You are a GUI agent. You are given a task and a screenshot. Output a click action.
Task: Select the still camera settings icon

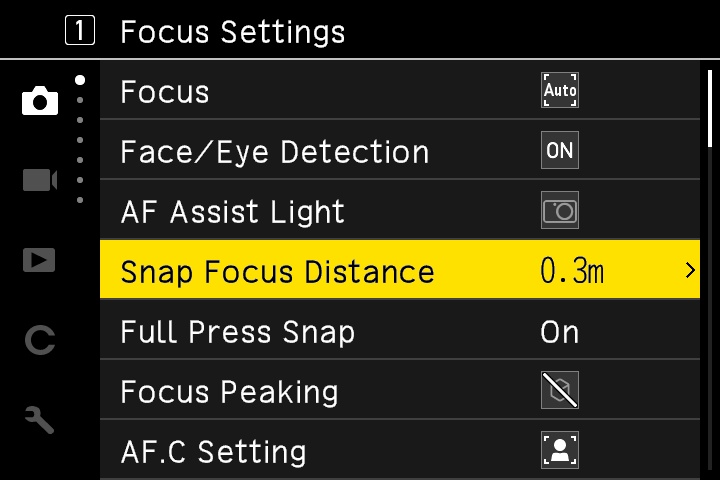(40, 101)
